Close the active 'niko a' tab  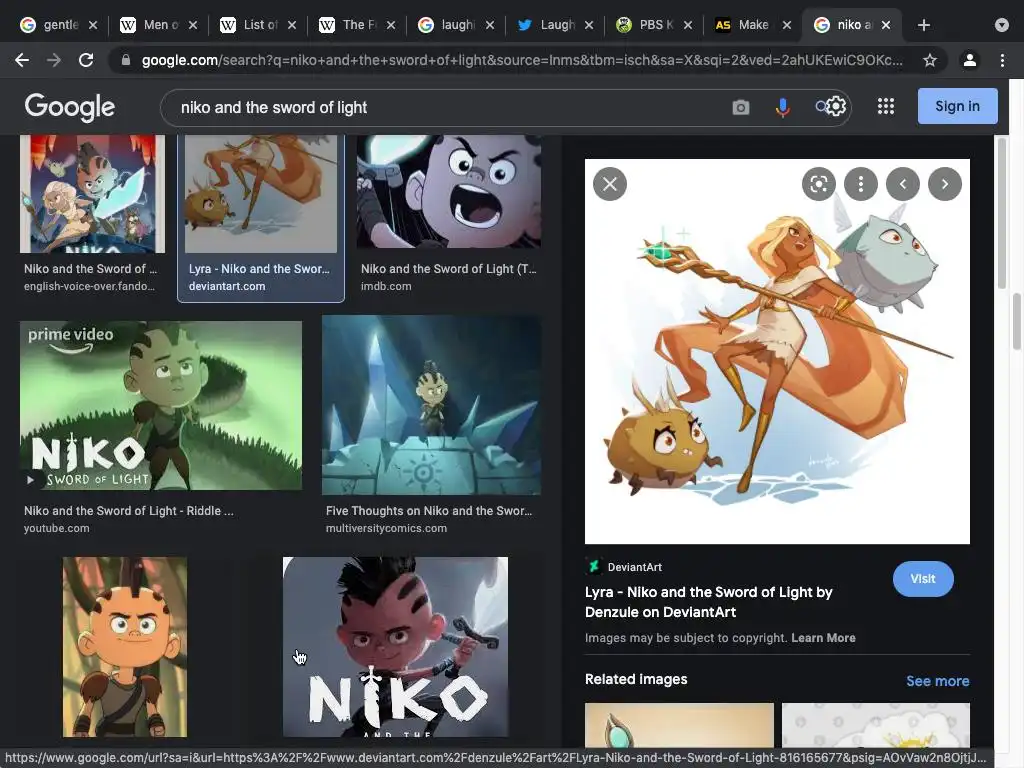(x=886, y=25)
